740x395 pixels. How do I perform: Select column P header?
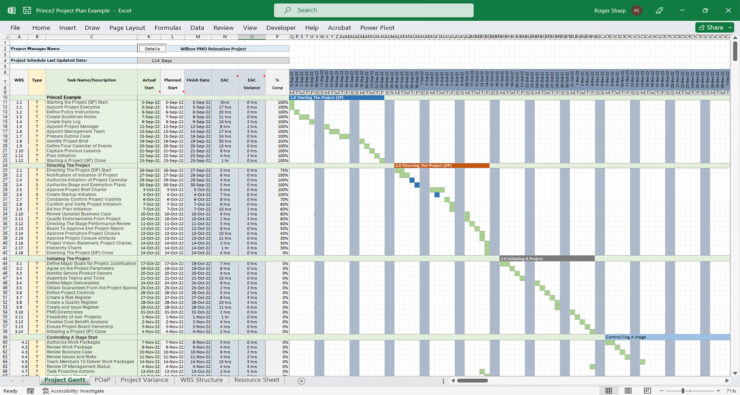click(x=278, y=37)
